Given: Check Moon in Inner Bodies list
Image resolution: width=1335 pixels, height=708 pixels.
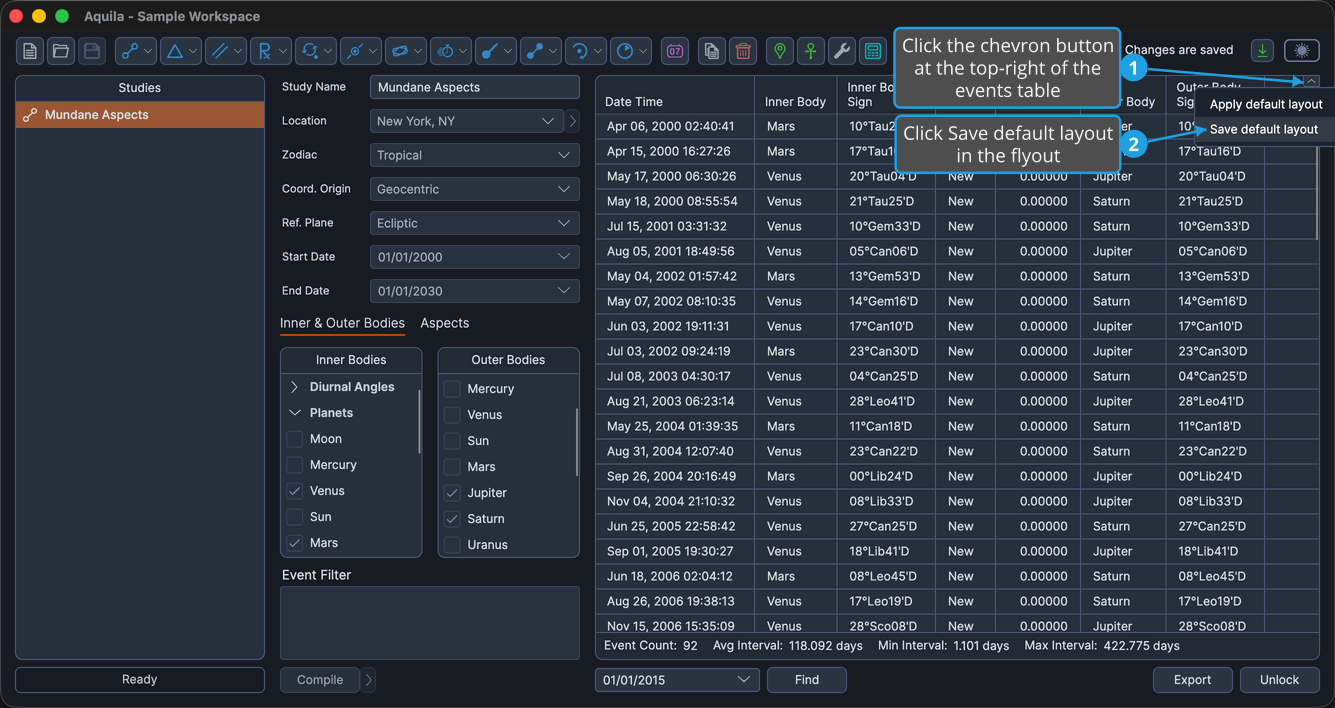Looking at the screenshot, I should click(294, 439).
